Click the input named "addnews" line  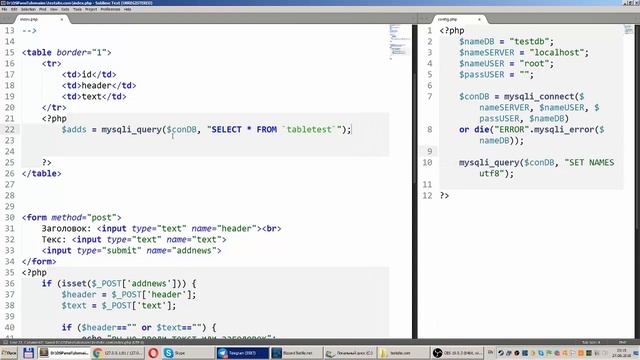click(131, 251)
